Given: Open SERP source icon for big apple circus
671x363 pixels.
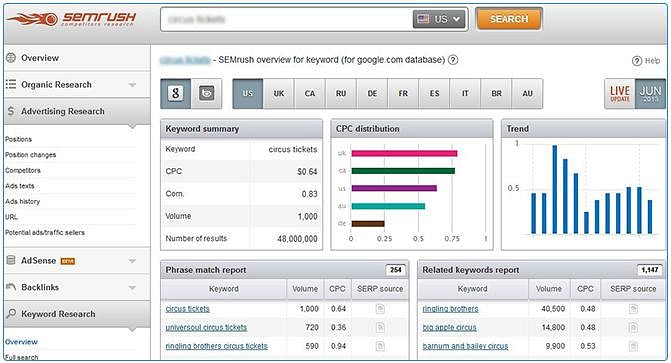Looking at the screenshot, I should [x=633, y=327].
